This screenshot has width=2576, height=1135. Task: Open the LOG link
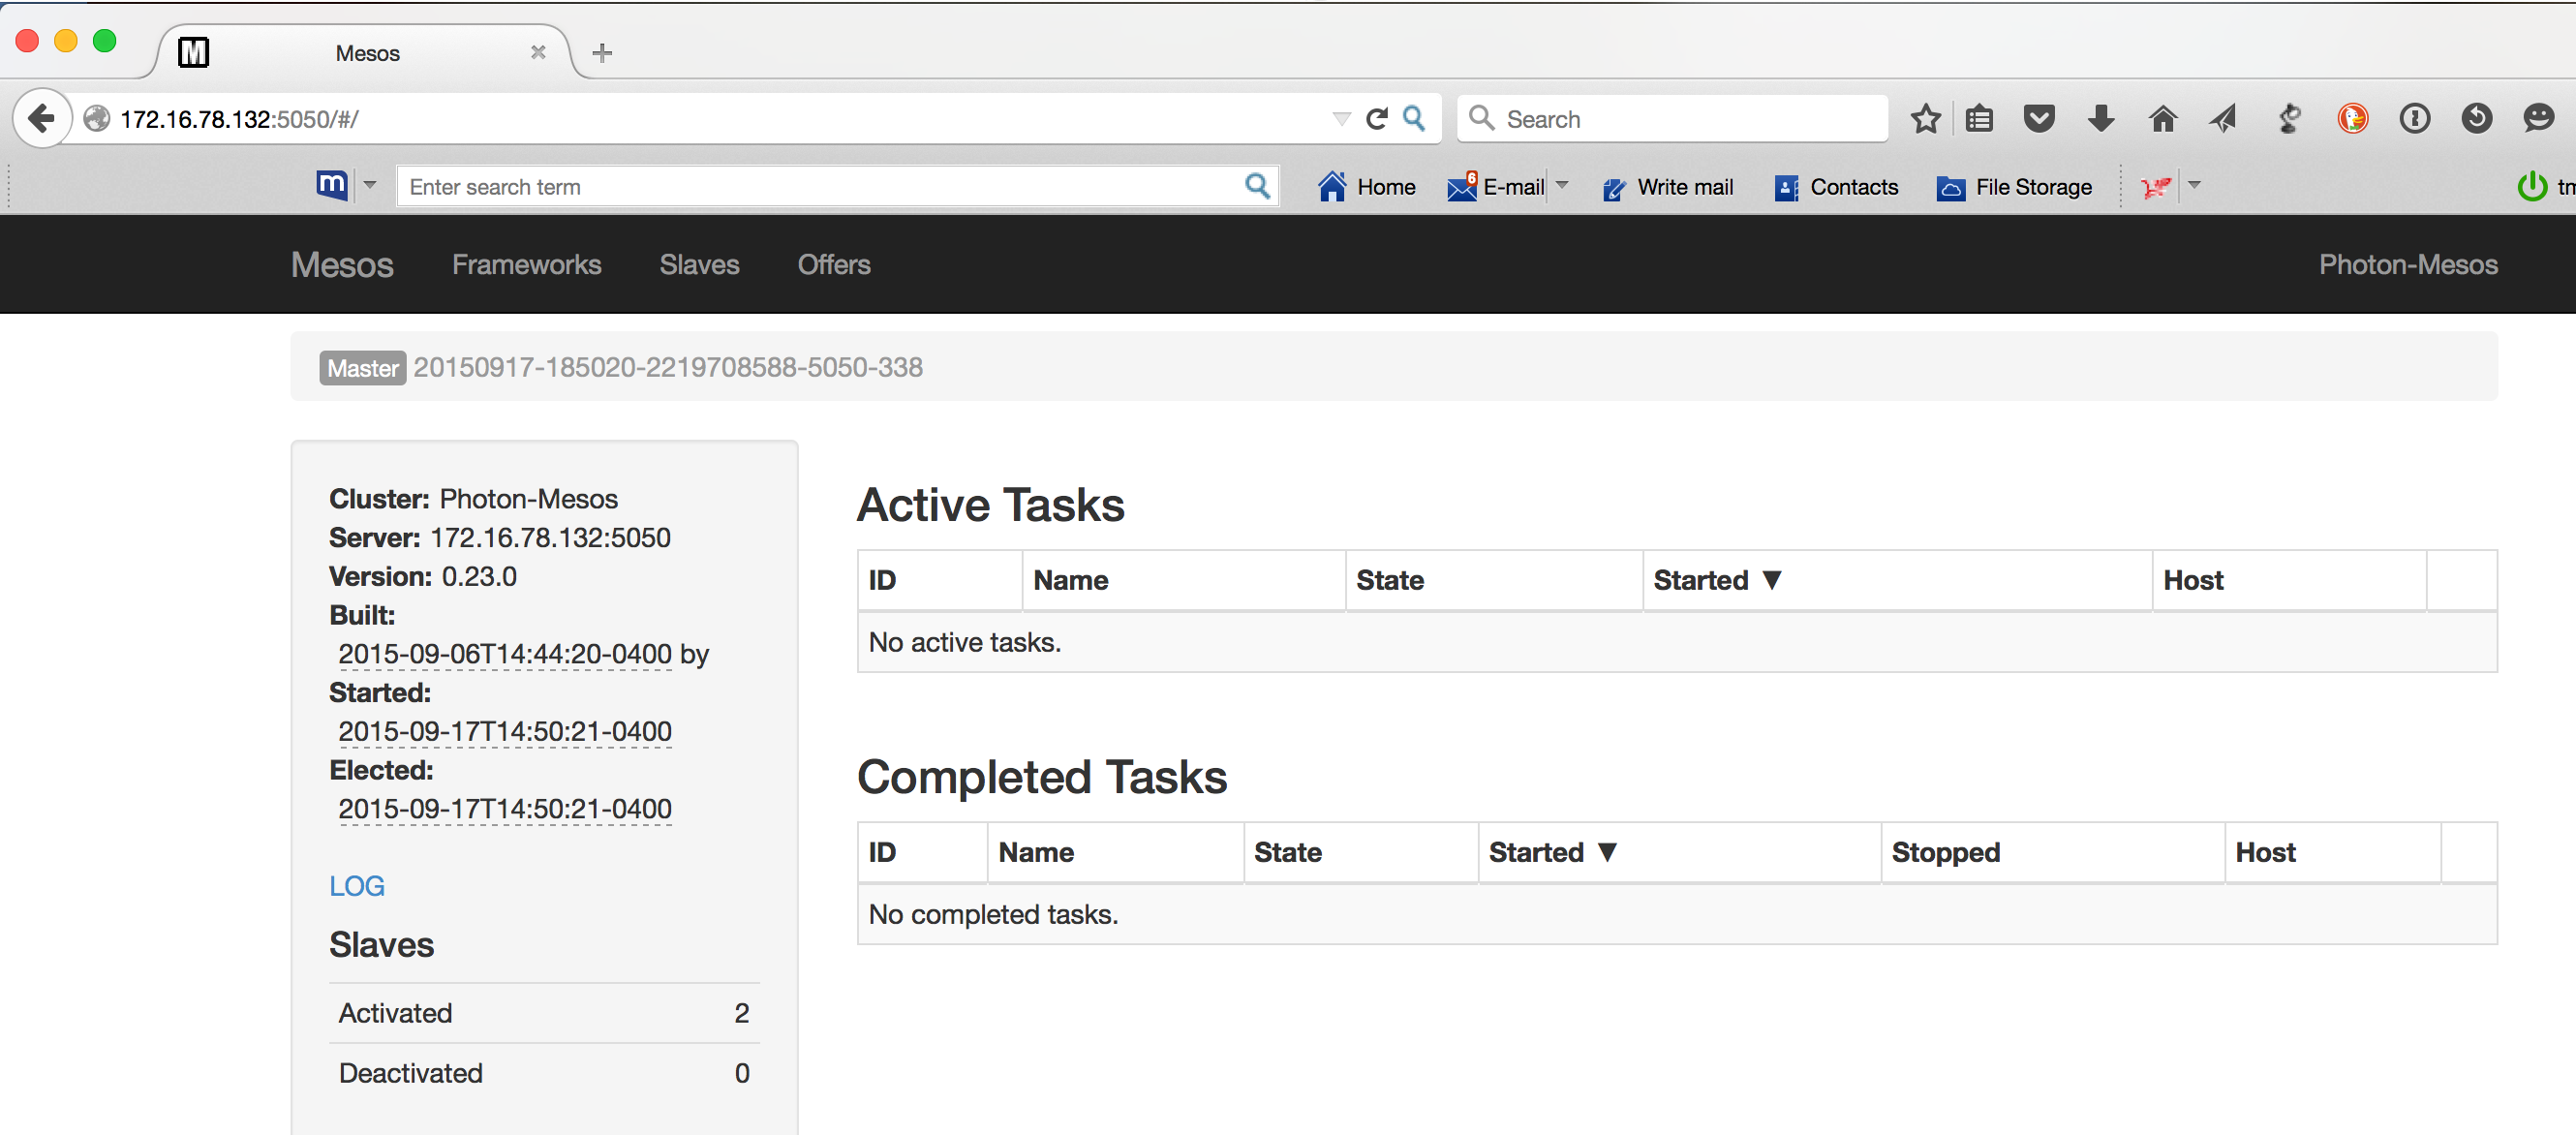click(356, 886)
